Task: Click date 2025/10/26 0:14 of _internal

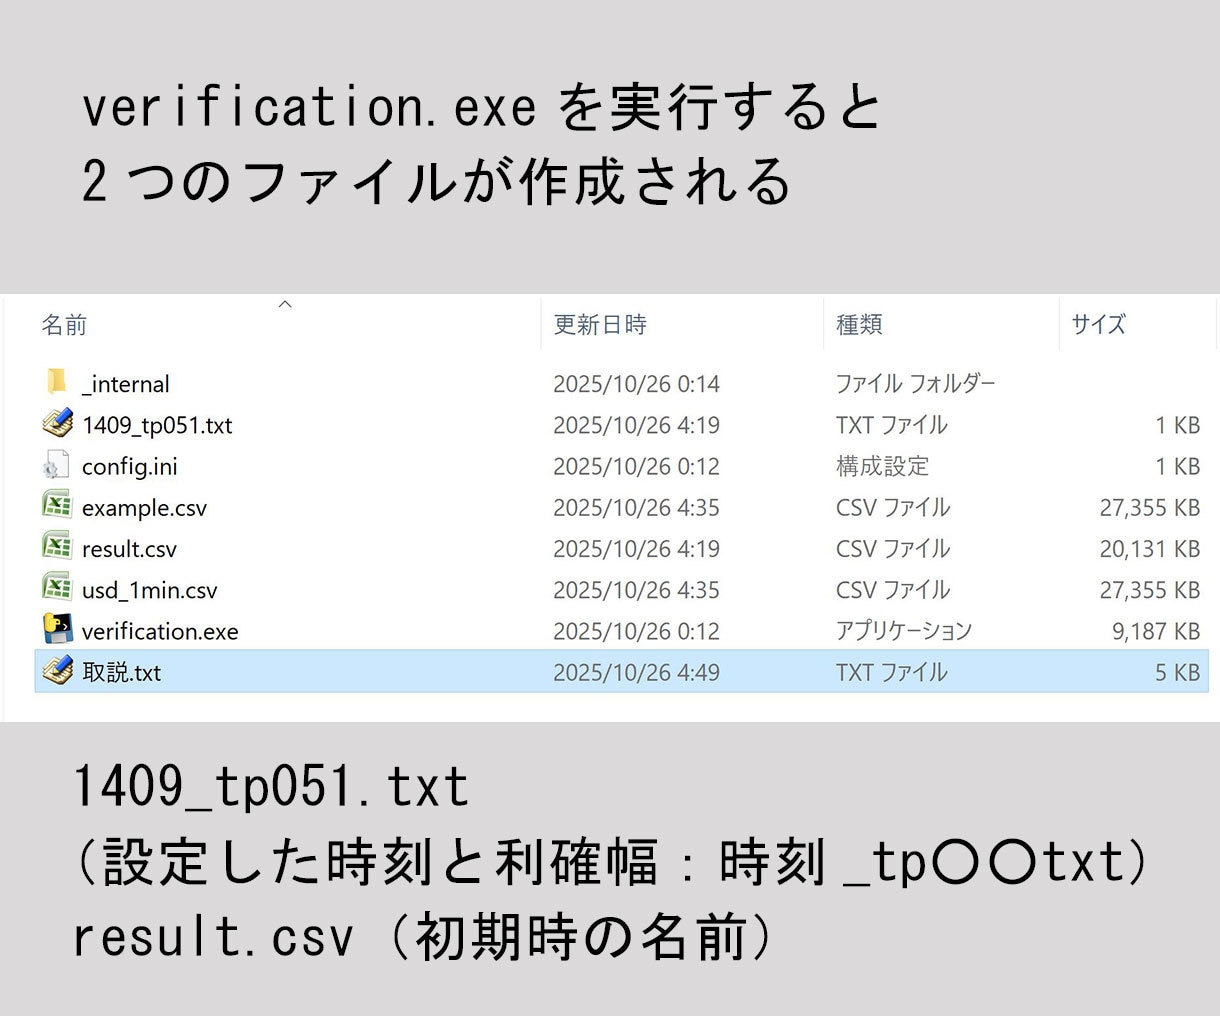Action: click(636, 384)
